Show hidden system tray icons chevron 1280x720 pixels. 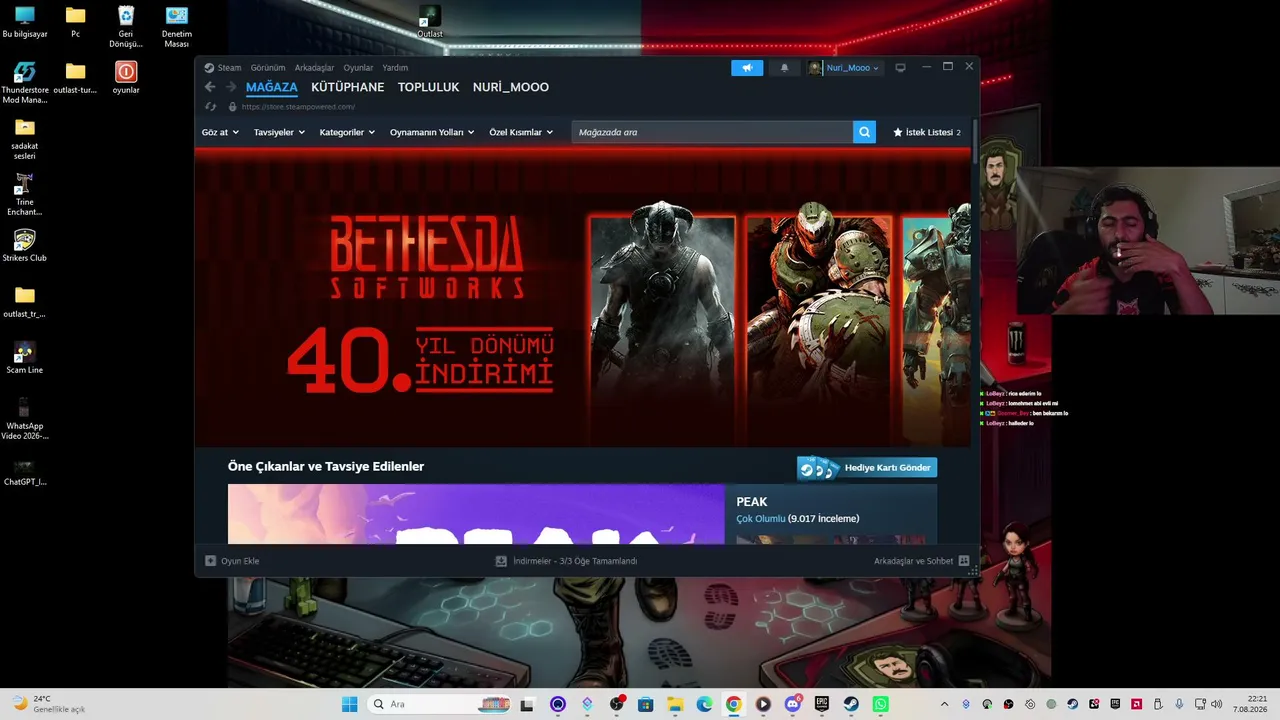944,704
